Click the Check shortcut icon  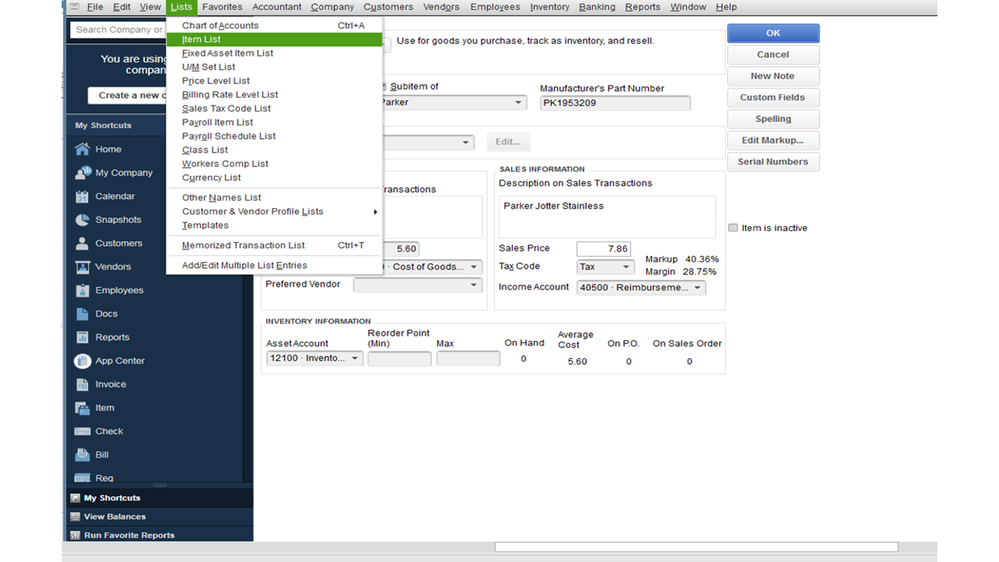[x=82, y=431]
